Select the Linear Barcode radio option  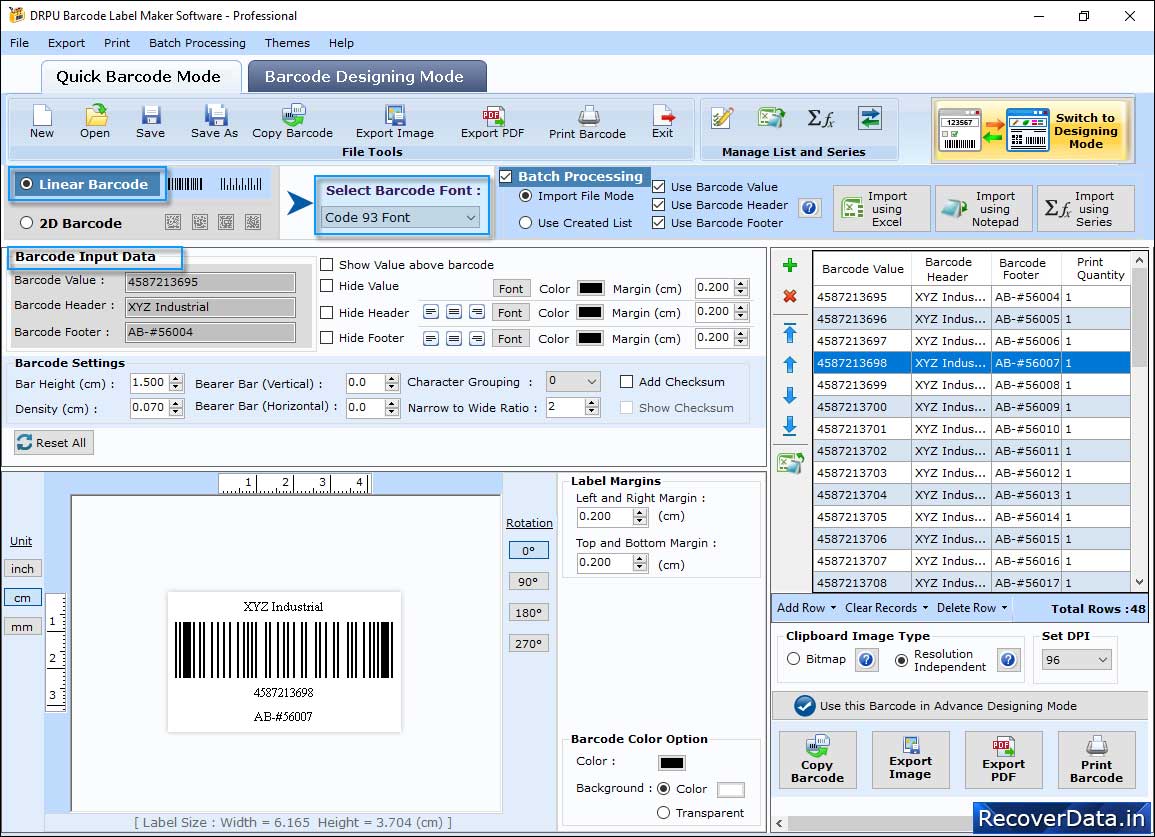click(27, 184)
